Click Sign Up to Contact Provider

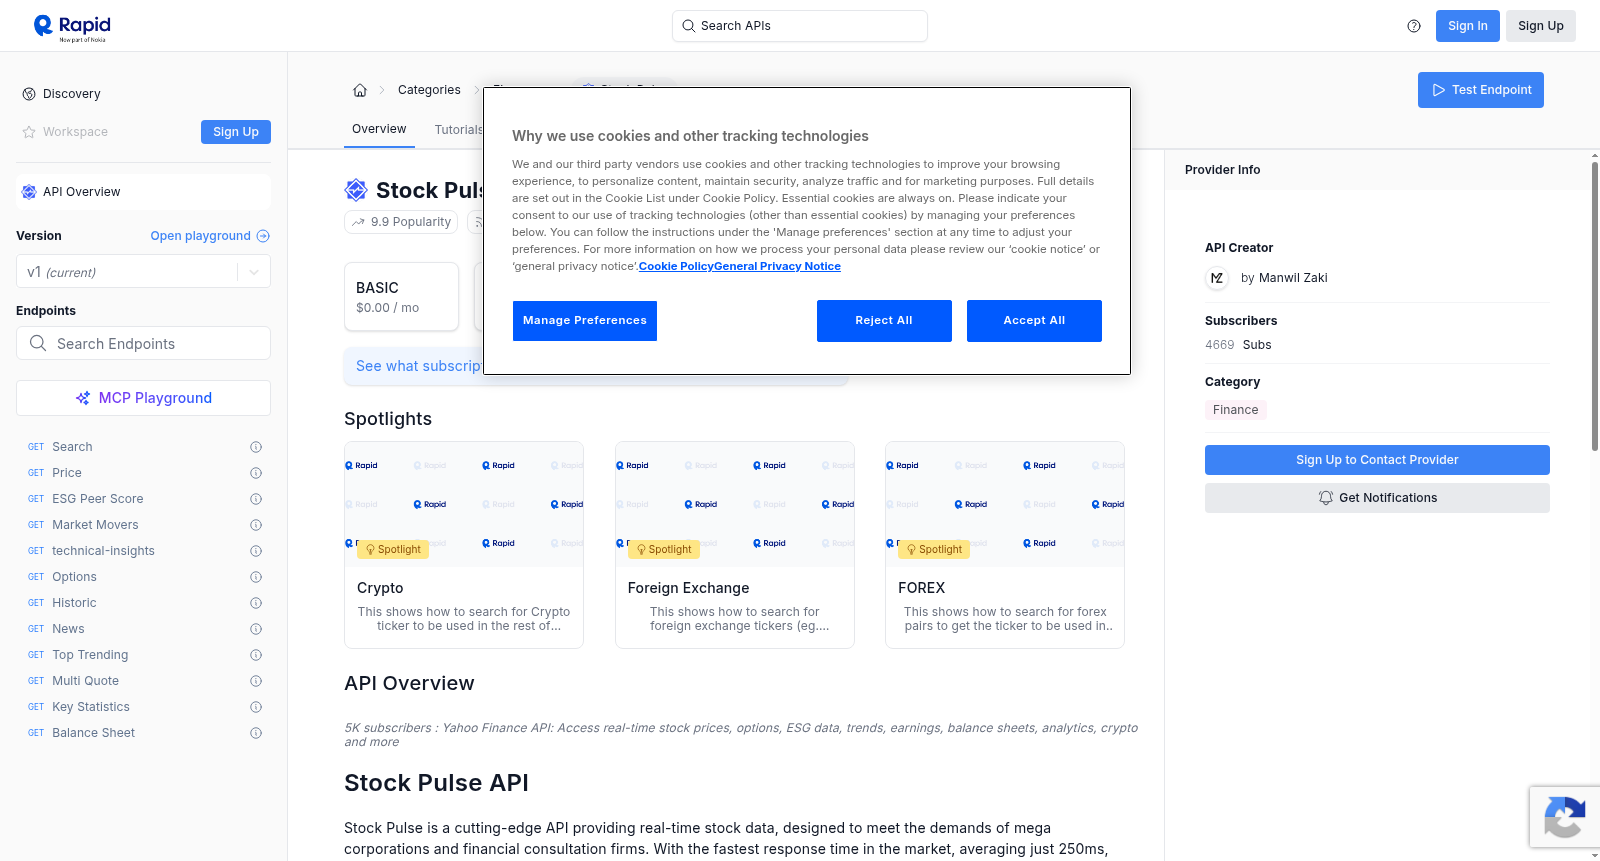pyautogui.click(x=1377, y=460)
